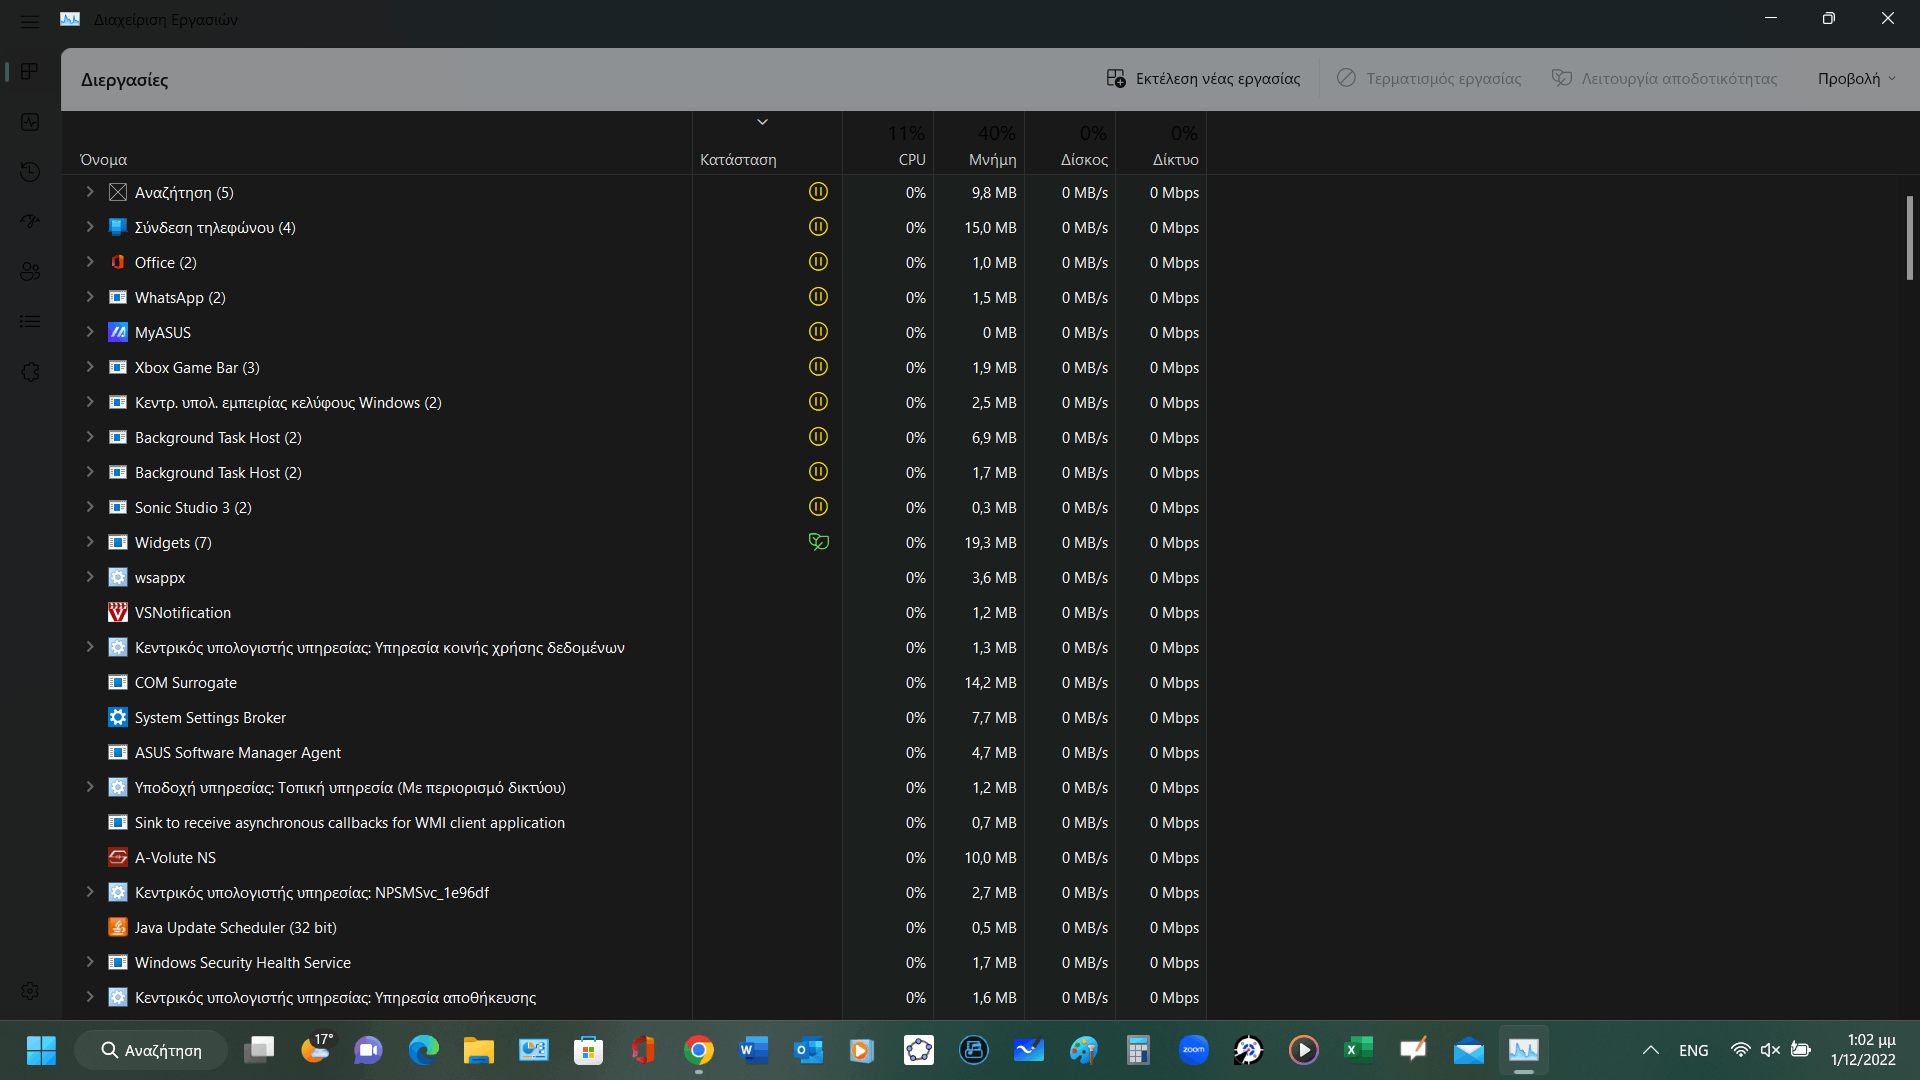Screen dimensions: 1920x1080
Task: Open the Details list sidebar icon
Action: (30, 321)
